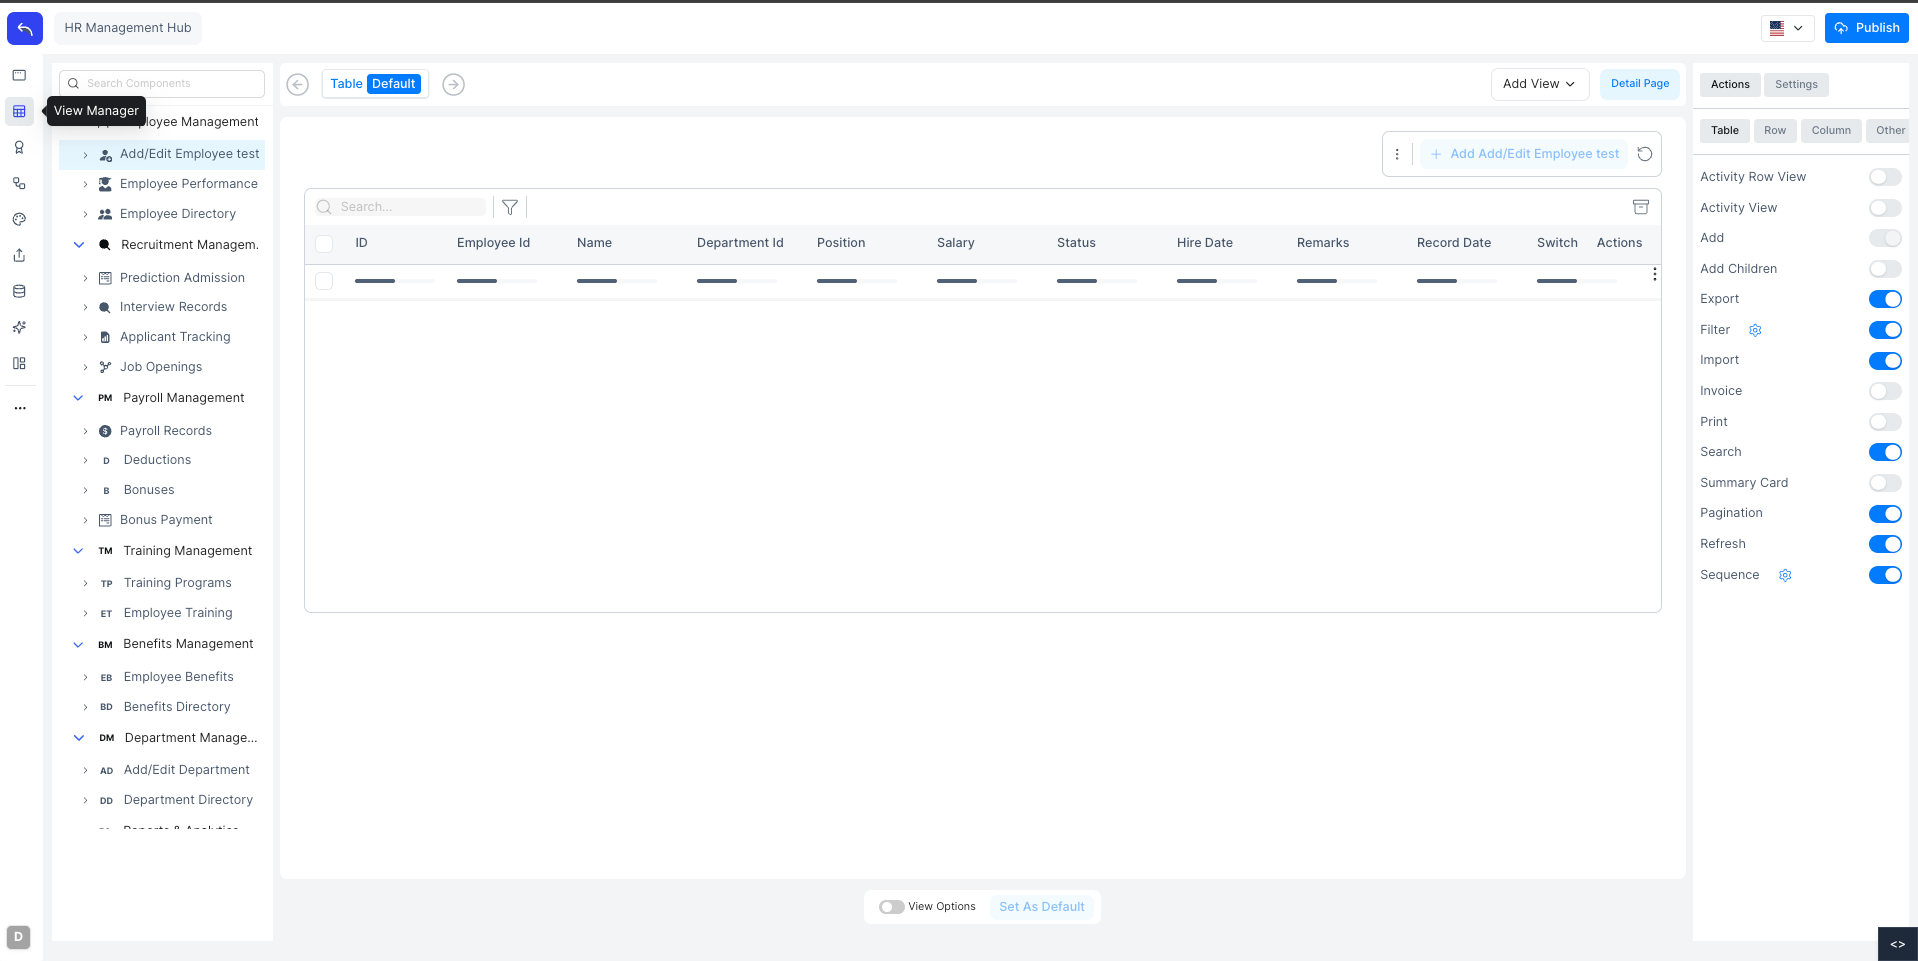
Task: Enable the Invoice toggle
Action: coord(1884,391)
